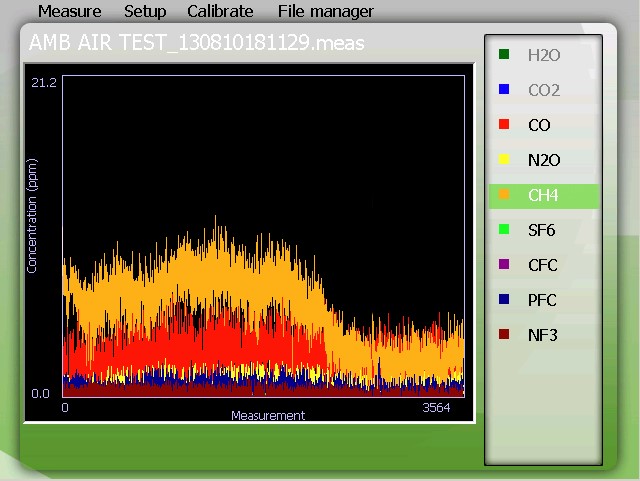Click the blue CO2 color square
Image resolution: width=640 pixels, height=481 pixels.
tap(504, 90)
